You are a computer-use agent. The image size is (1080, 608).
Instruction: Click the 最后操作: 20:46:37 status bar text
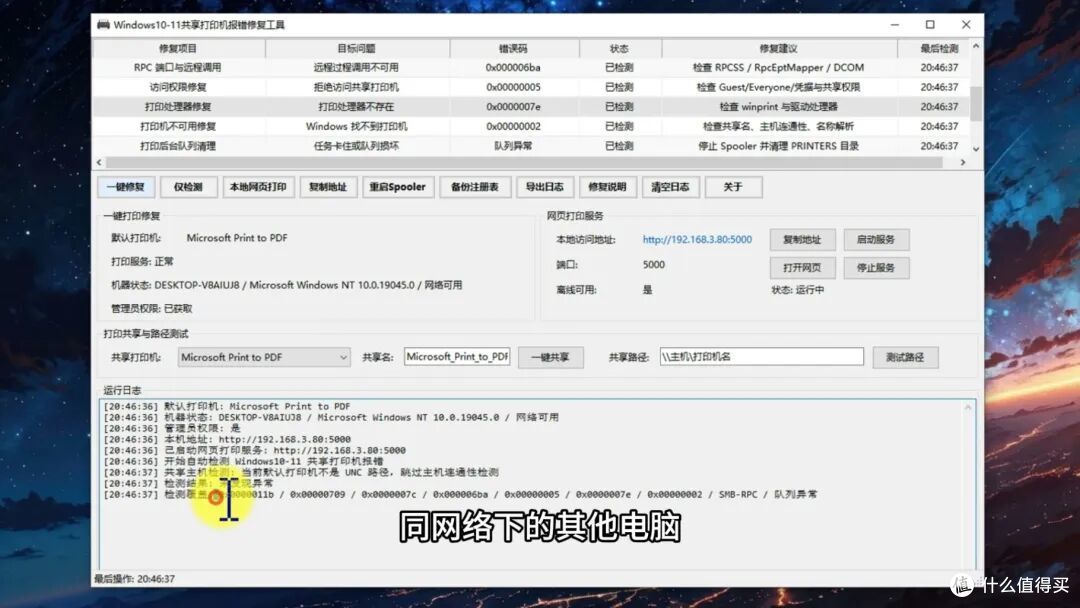click(x=135, y=579)
